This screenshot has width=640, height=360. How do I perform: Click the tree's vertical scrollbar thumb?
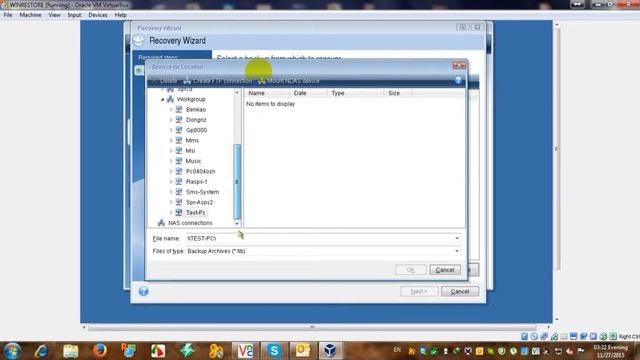237,182
